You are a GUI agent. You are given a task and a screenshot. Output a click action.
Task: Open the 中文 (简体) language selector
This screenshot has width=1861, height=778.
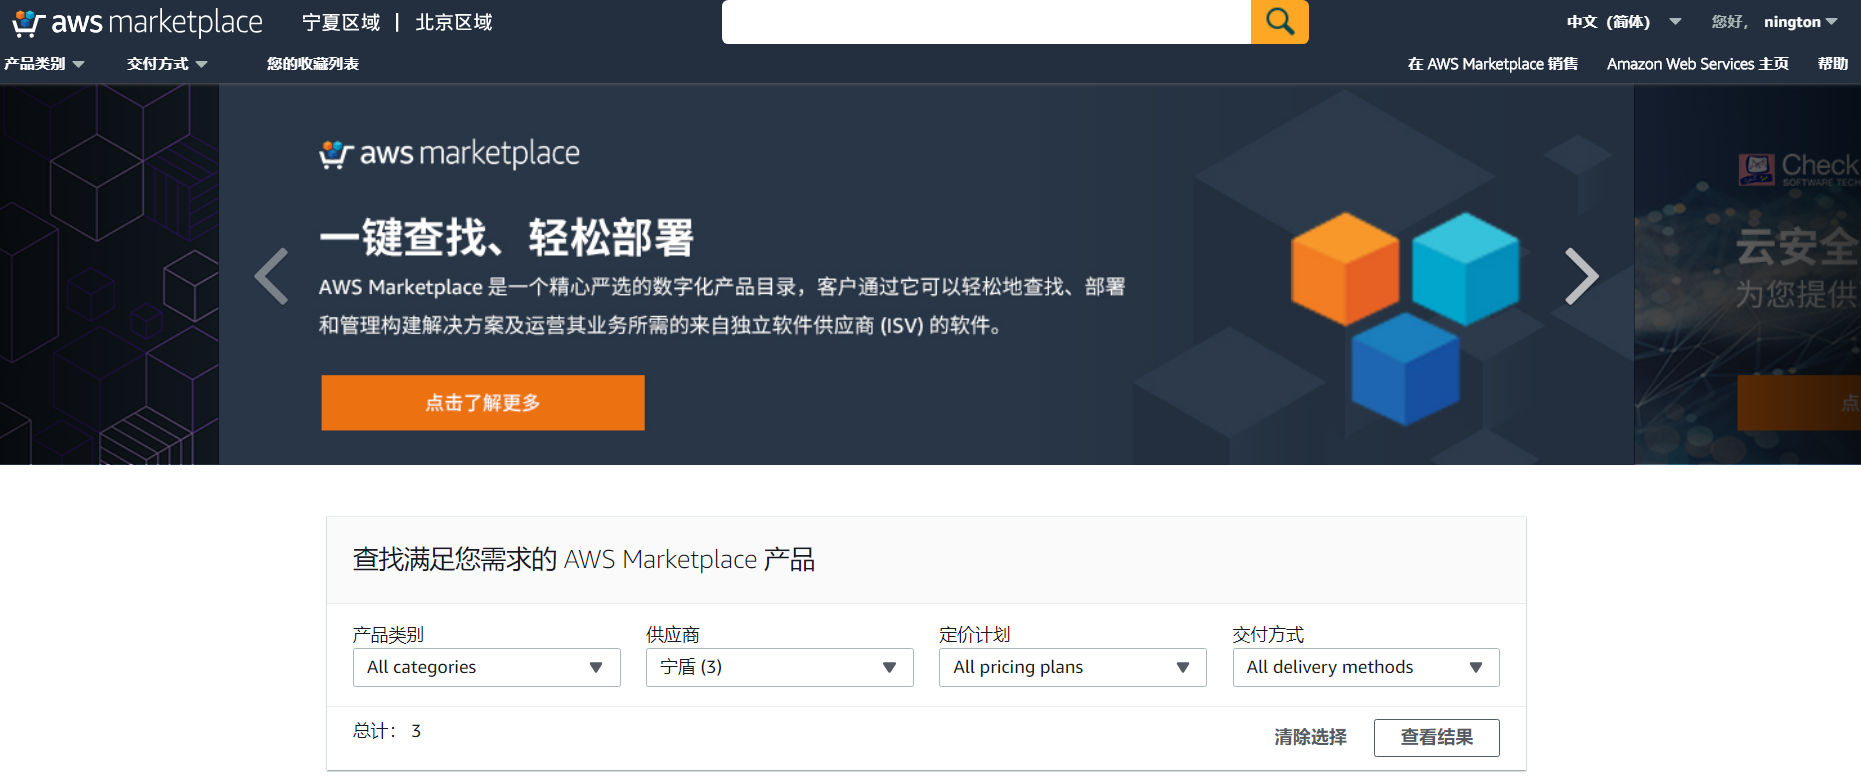click(x=1624, y=22)
